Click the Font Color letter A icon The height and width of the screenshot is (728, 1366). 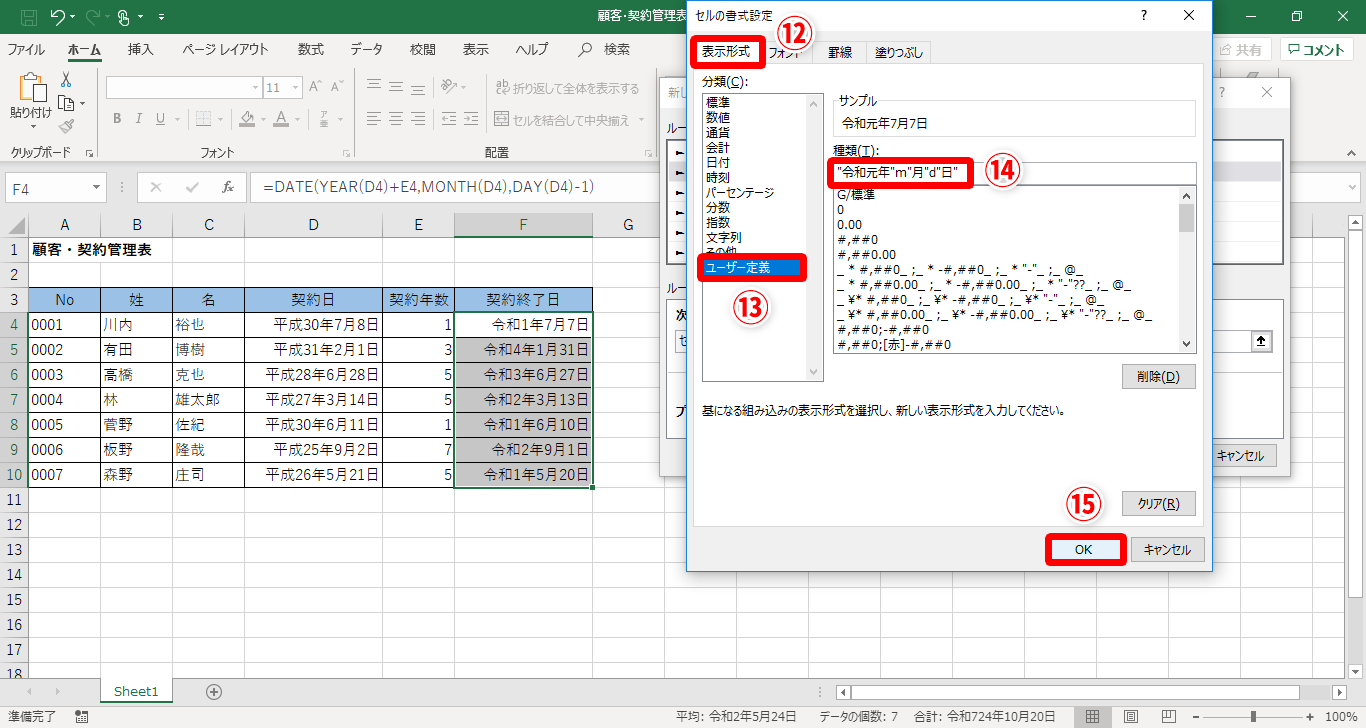click(x=281, y=119)
